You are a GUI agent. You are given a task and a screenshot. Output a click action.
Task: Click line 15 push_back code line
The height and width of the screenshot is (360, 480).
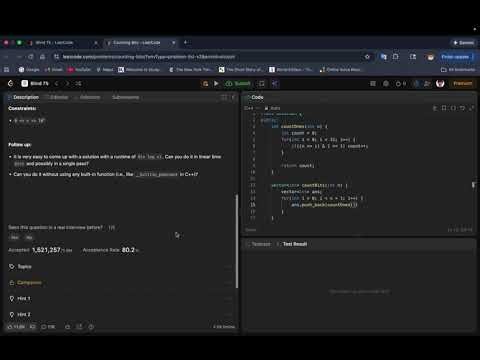pos(324,205)
